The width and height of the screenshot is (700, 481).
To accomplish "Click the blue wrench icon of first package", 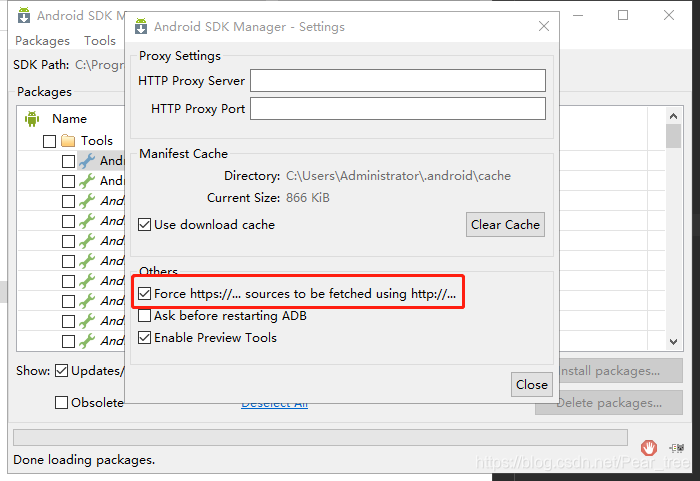I will point(87,161).
